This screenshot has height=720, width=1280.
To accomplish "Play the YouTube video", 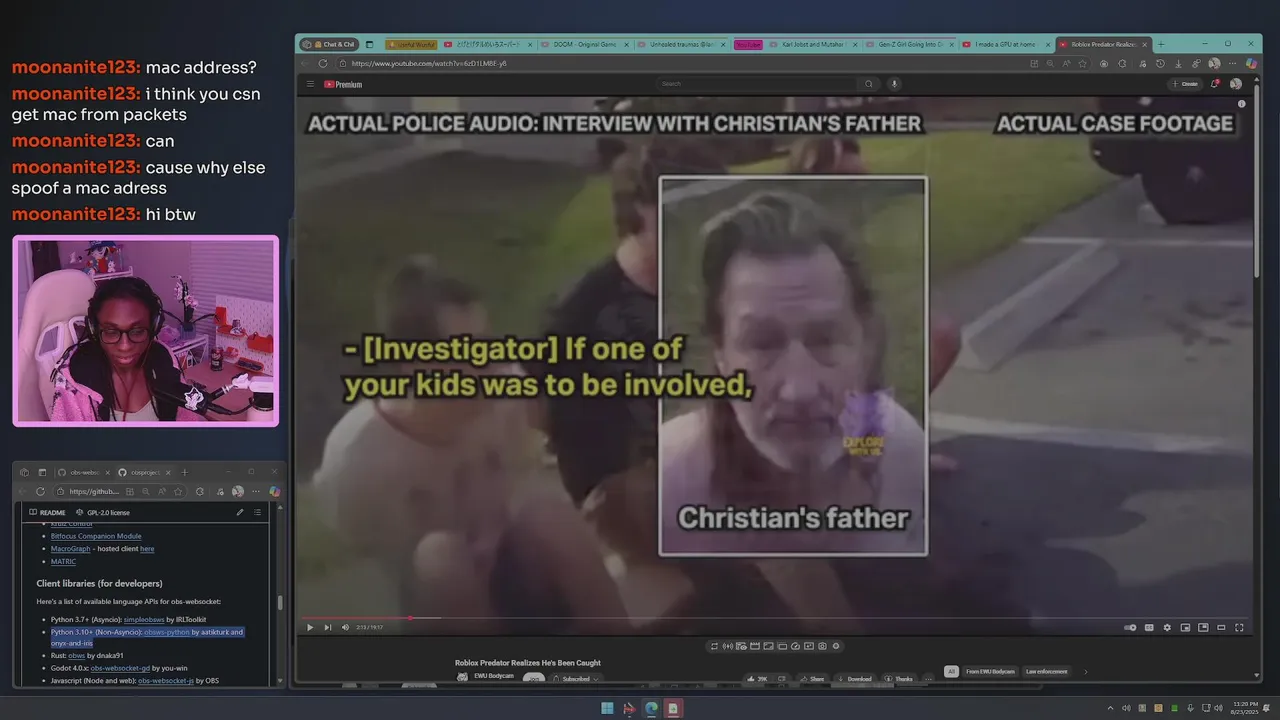I will 310,627.
